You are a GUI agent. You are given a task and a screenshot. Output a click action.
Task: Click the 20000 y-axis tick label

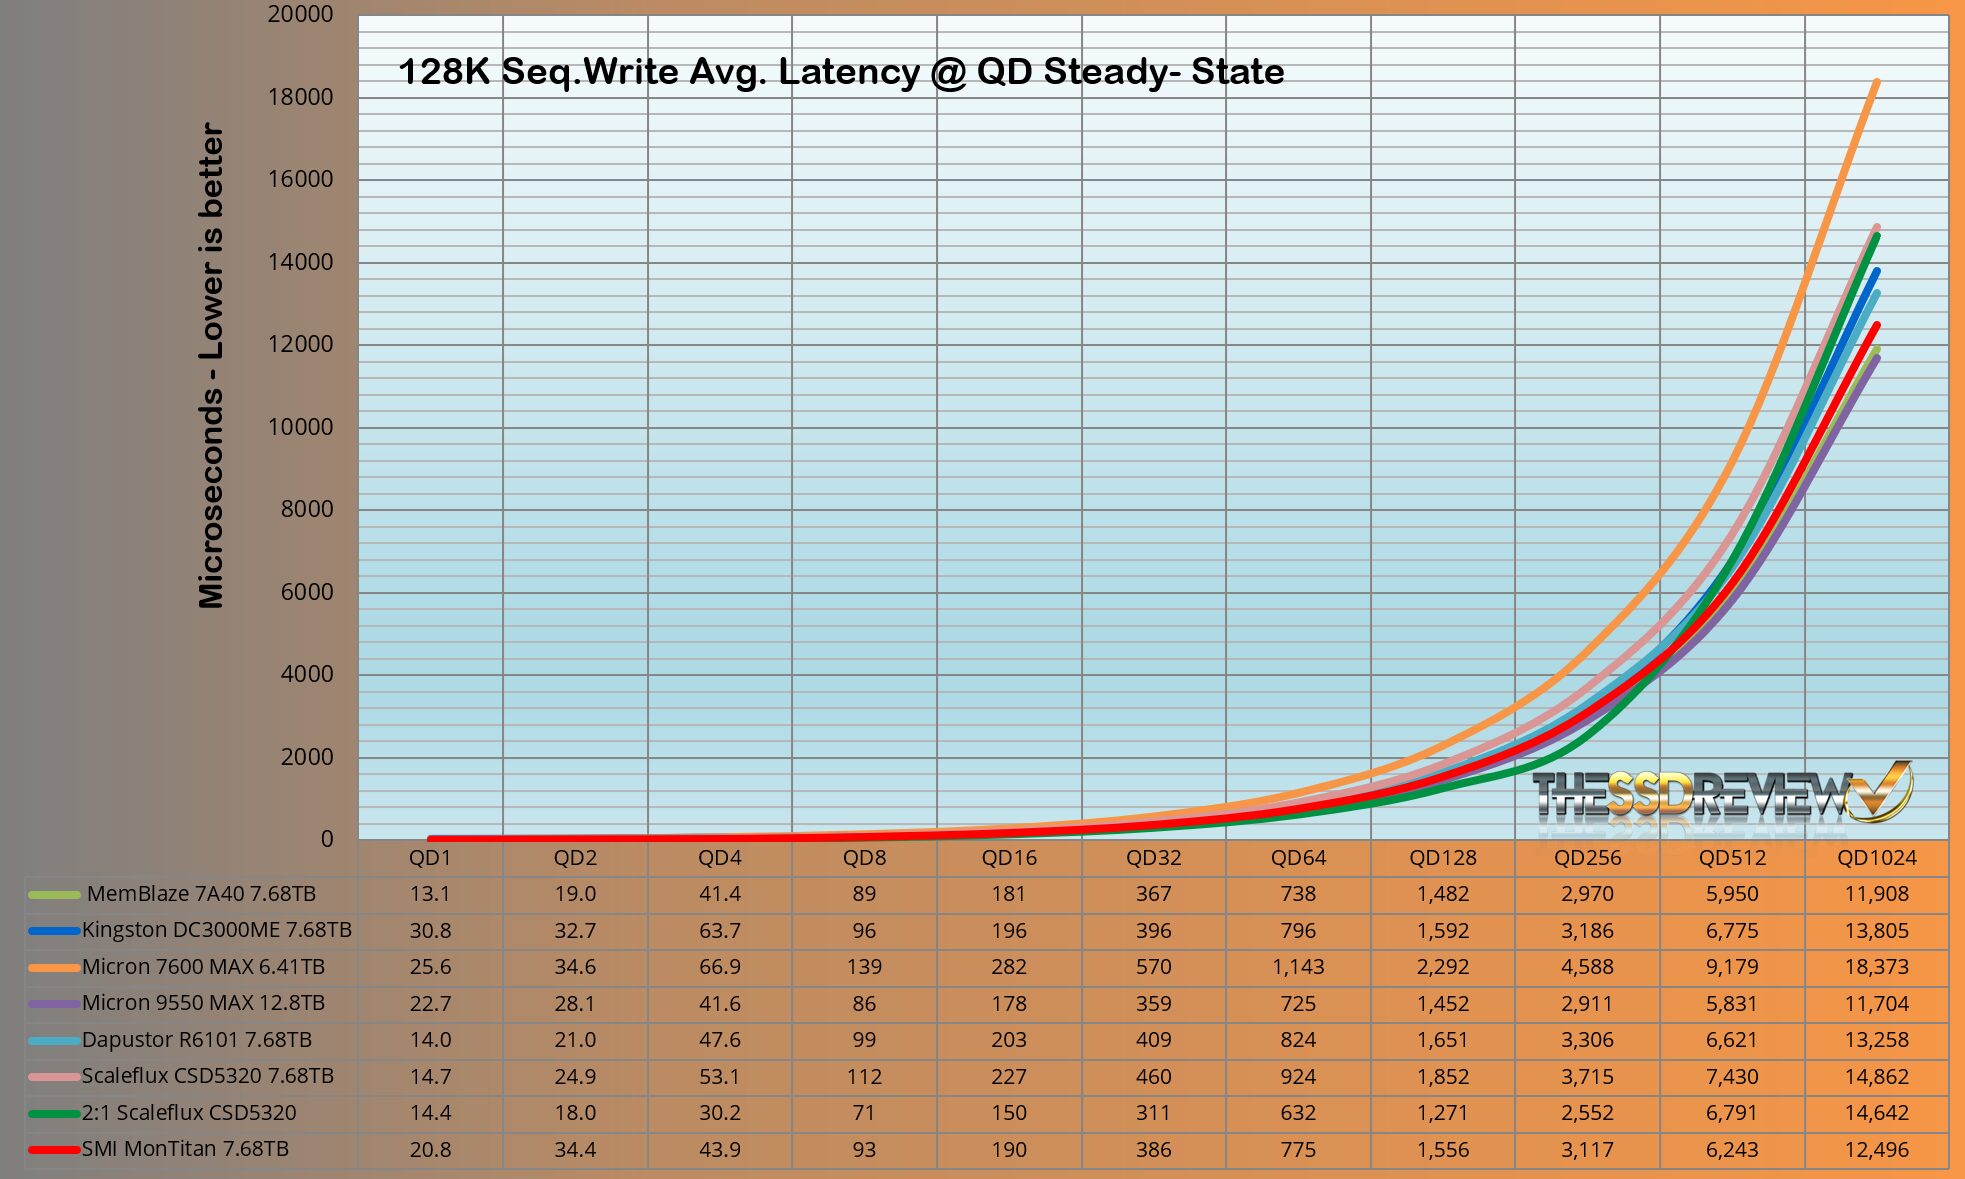[300, 14]
